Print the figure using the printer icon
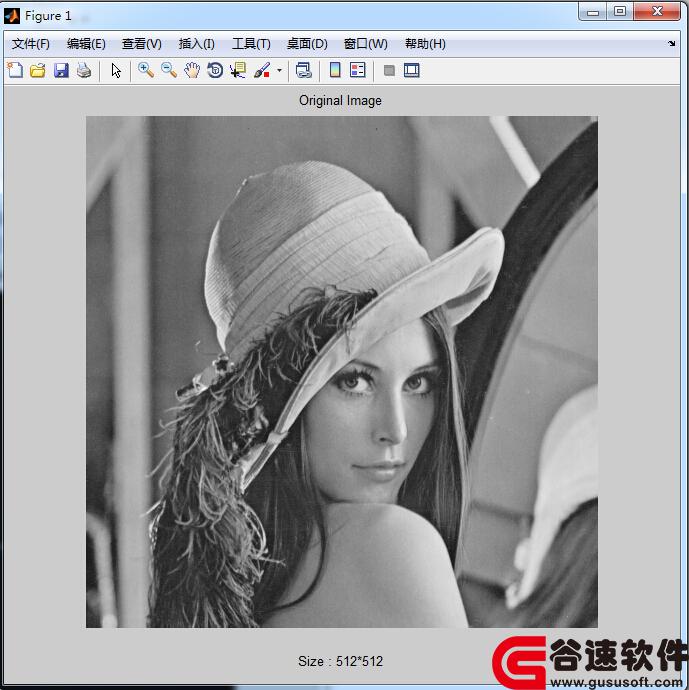The width and height of the screenshot is (689, 690). 84,70
